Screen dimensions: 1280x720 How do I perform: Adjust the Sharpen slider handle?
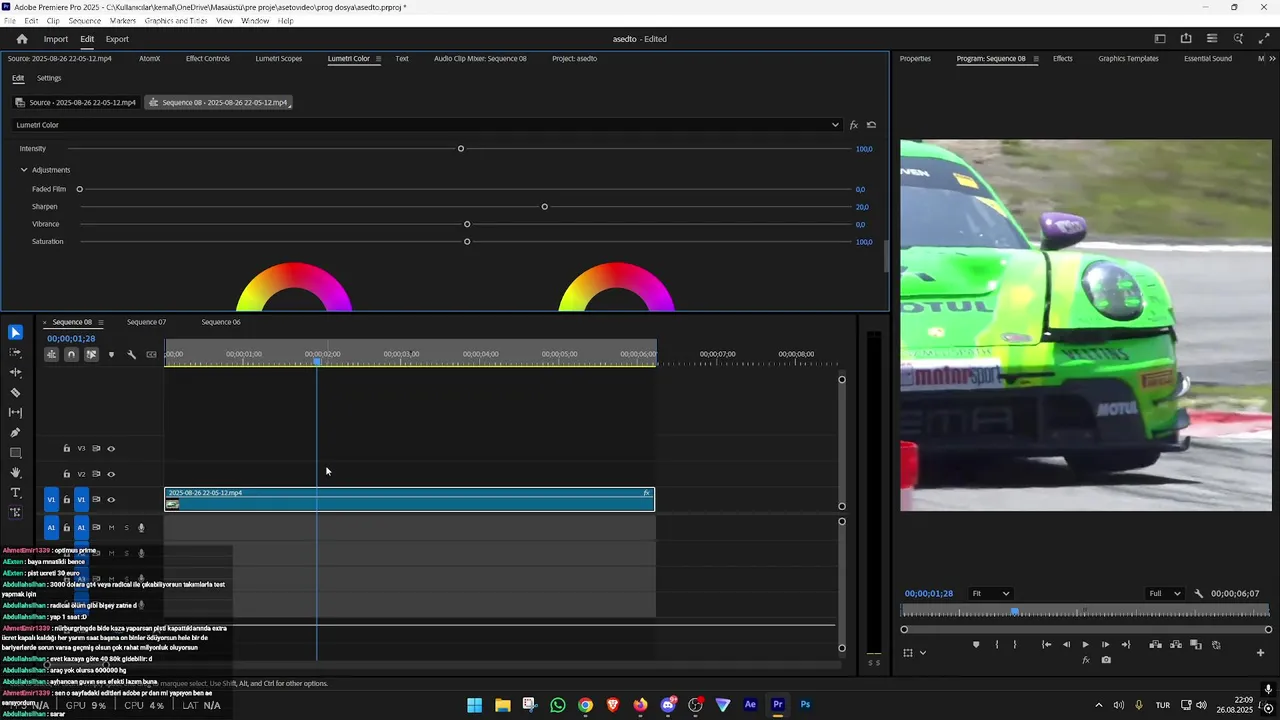click(x=544, y=207)
